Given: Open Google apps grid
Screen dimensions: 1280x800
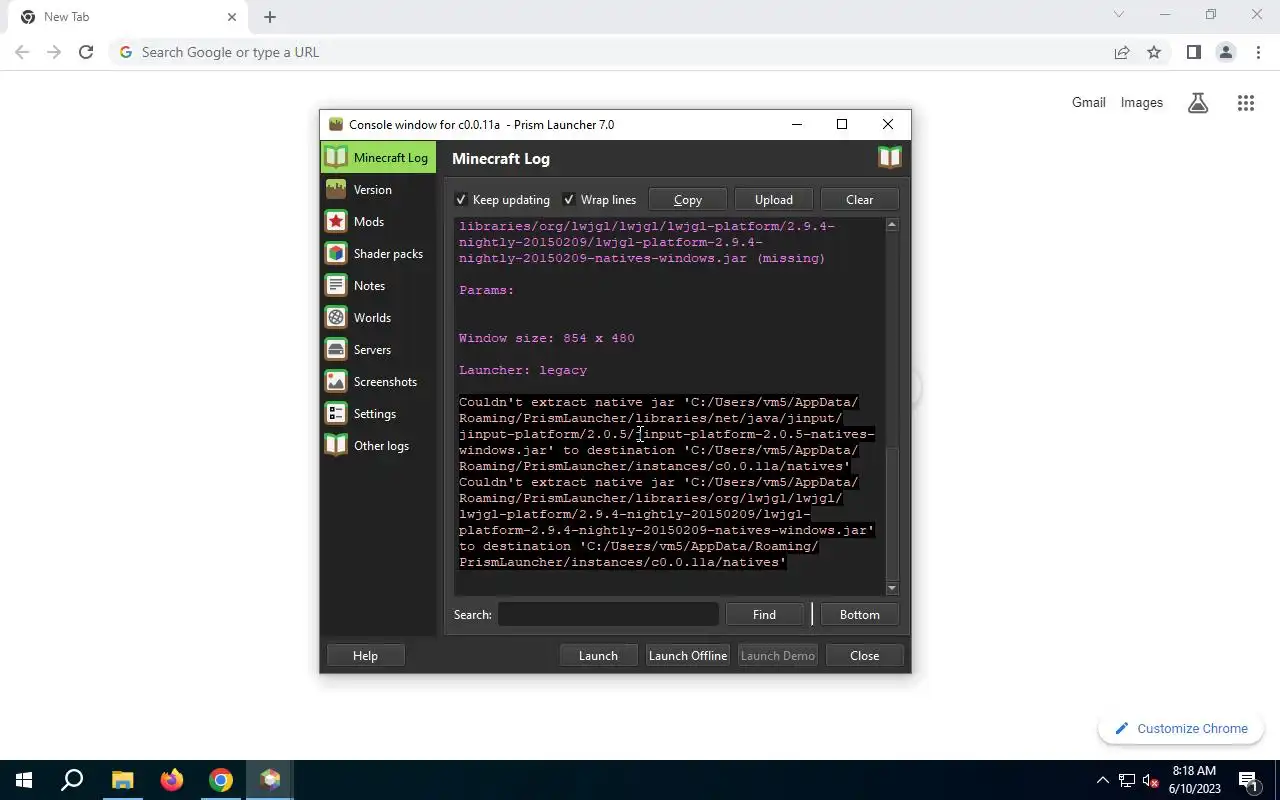Looking at the screenshot, I should (1245, 102).
